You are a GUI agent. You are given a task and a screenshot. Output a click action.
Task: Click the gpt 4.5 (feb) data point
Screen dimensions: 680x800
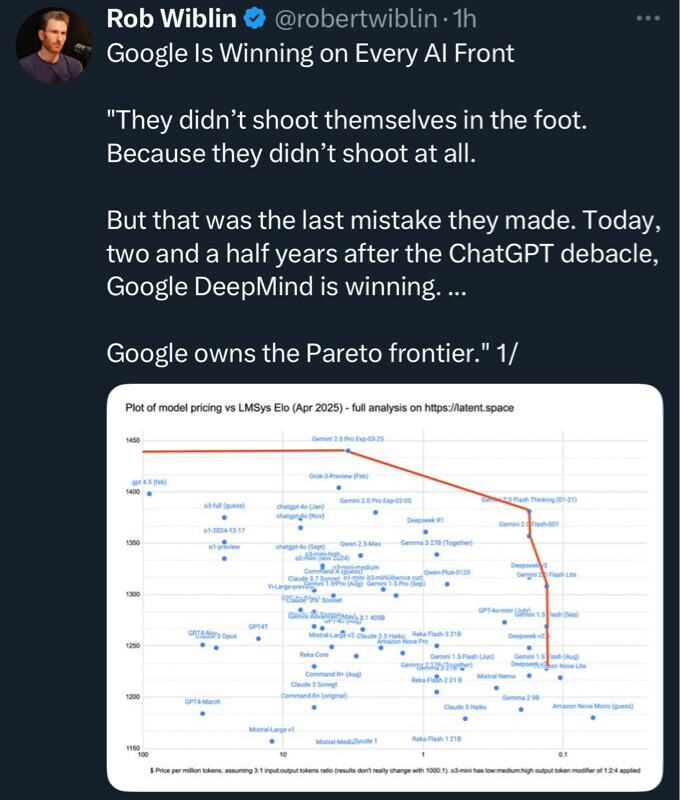click(149, 493)
